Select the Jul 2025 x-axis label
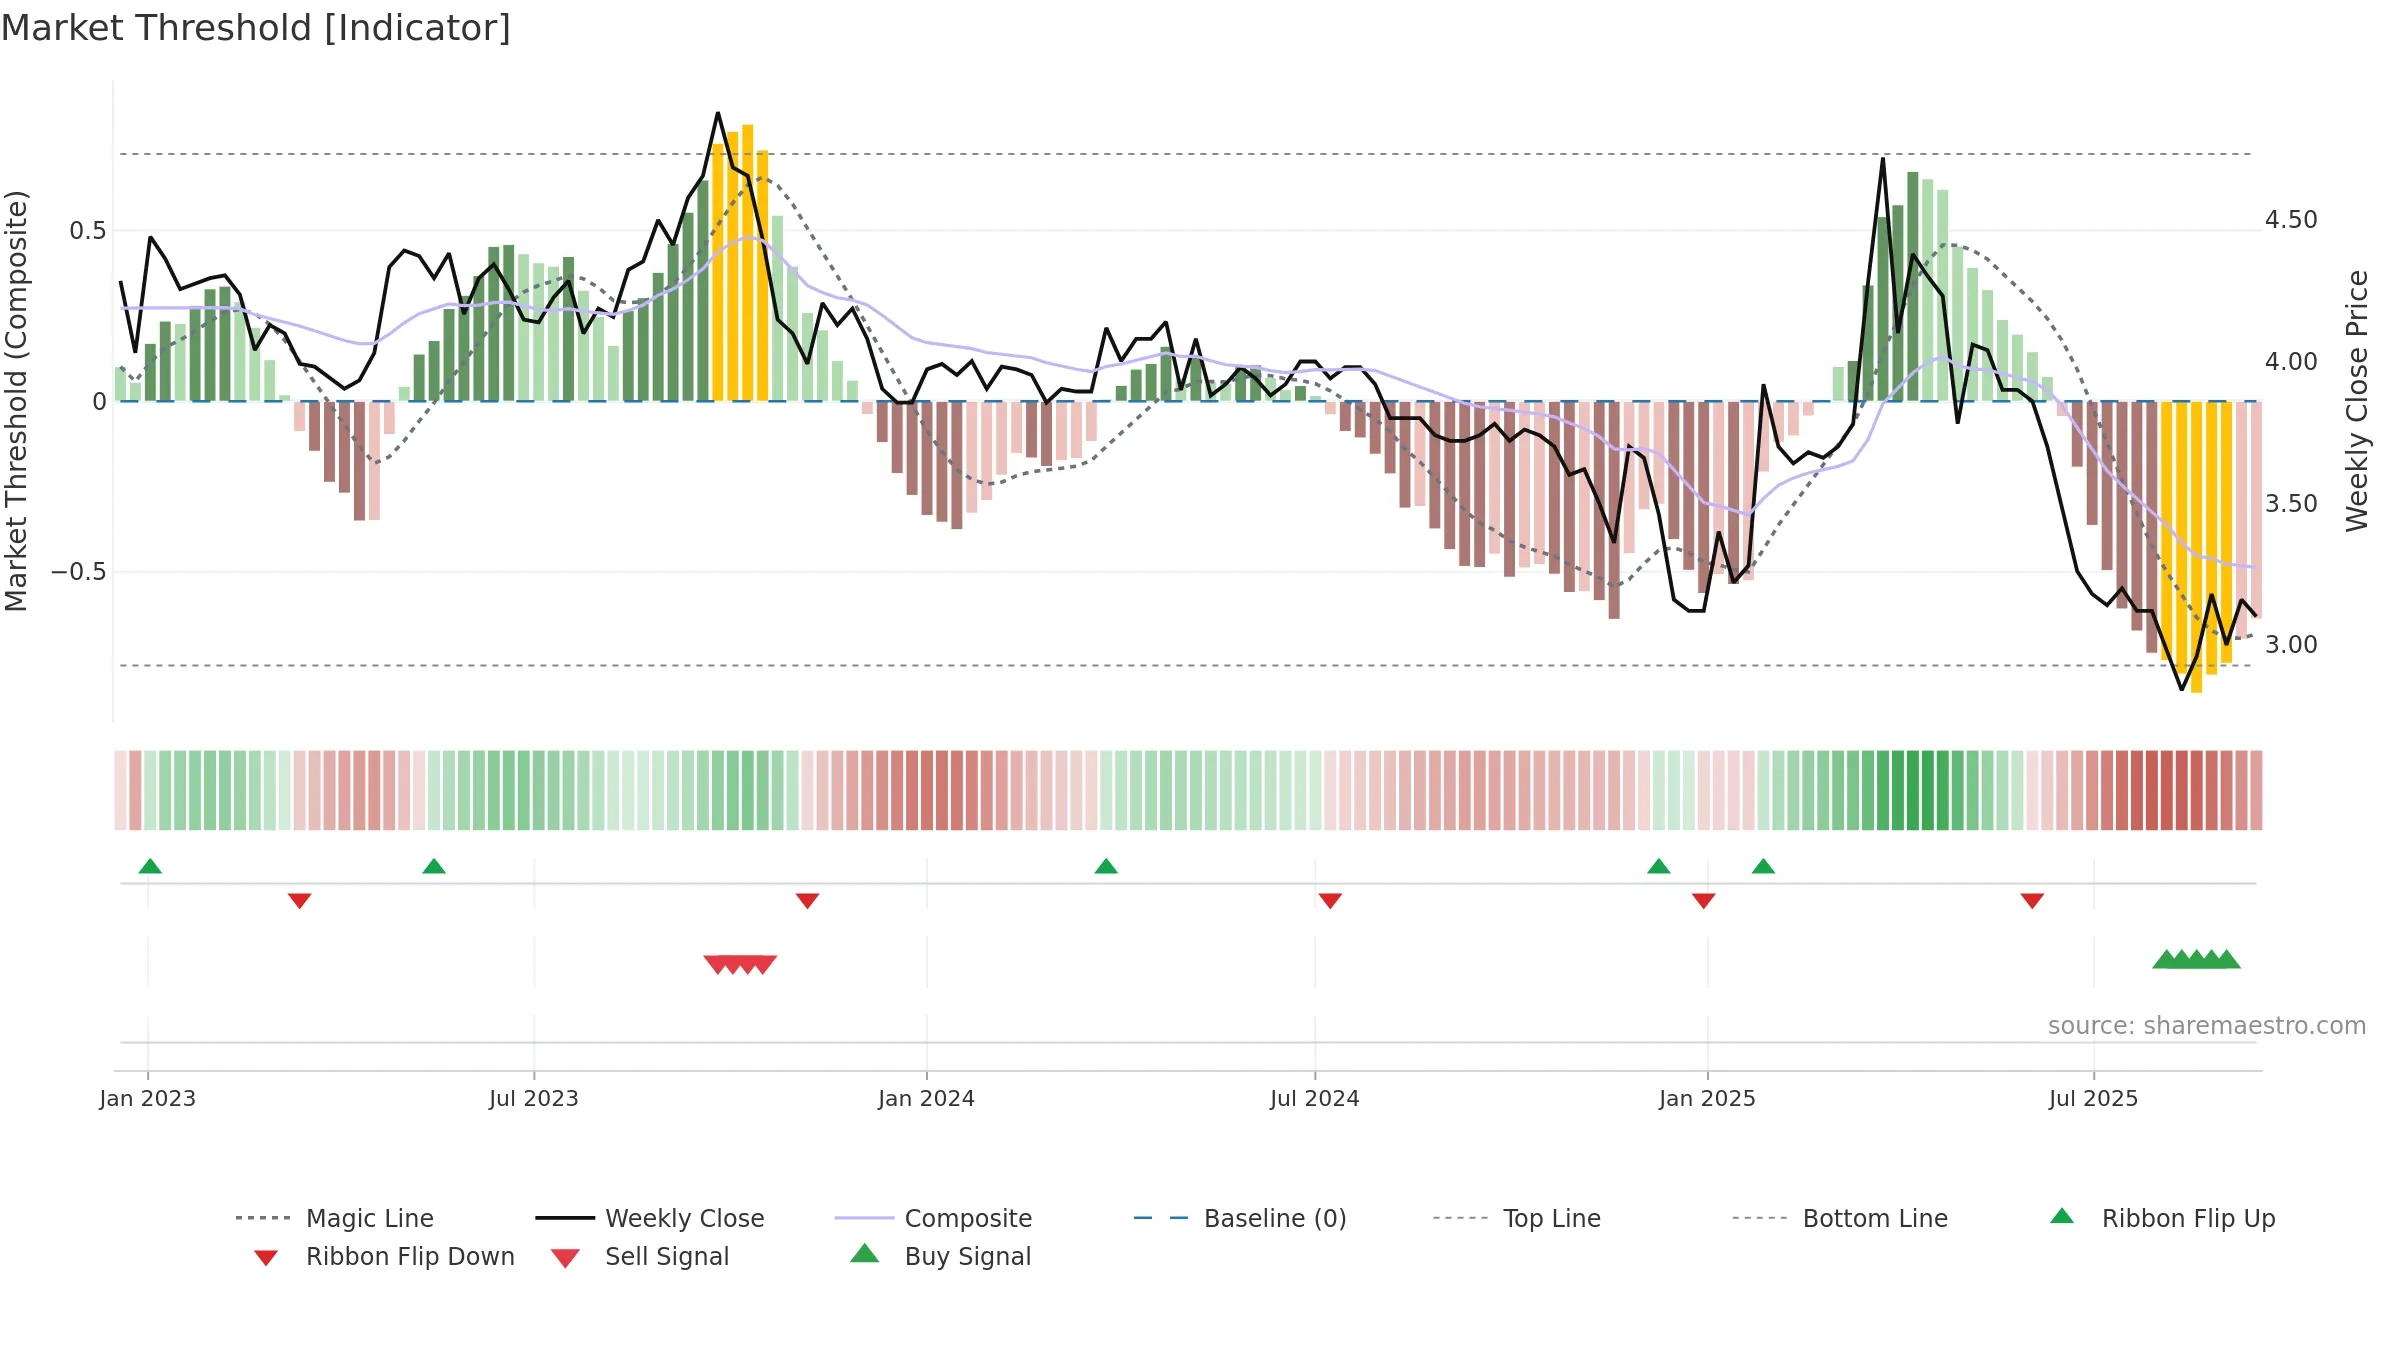This screenshot has height=1350, width=2400. tap(2094, 1098)
